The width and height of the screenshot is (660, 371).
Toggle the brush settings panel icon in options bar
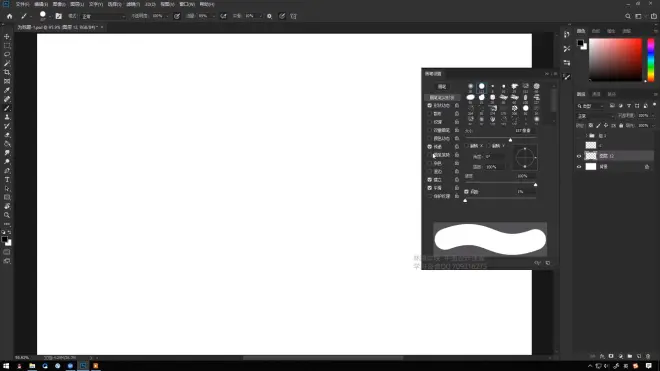59,16
